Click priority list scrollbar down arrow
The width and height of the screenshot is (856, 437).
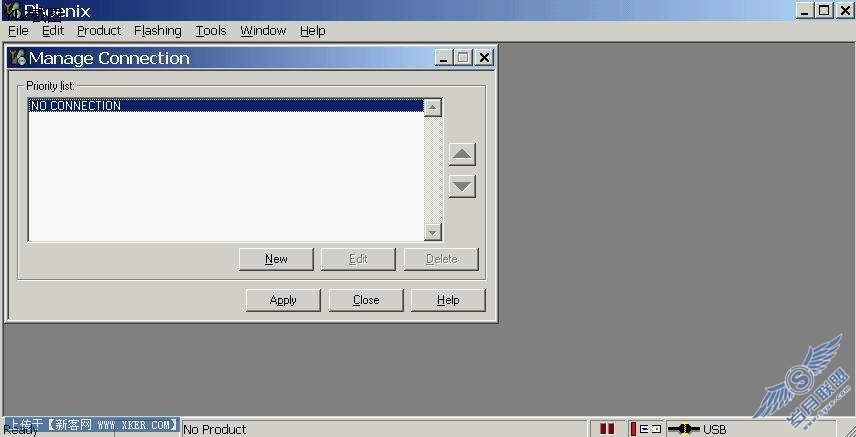(433, 233)
